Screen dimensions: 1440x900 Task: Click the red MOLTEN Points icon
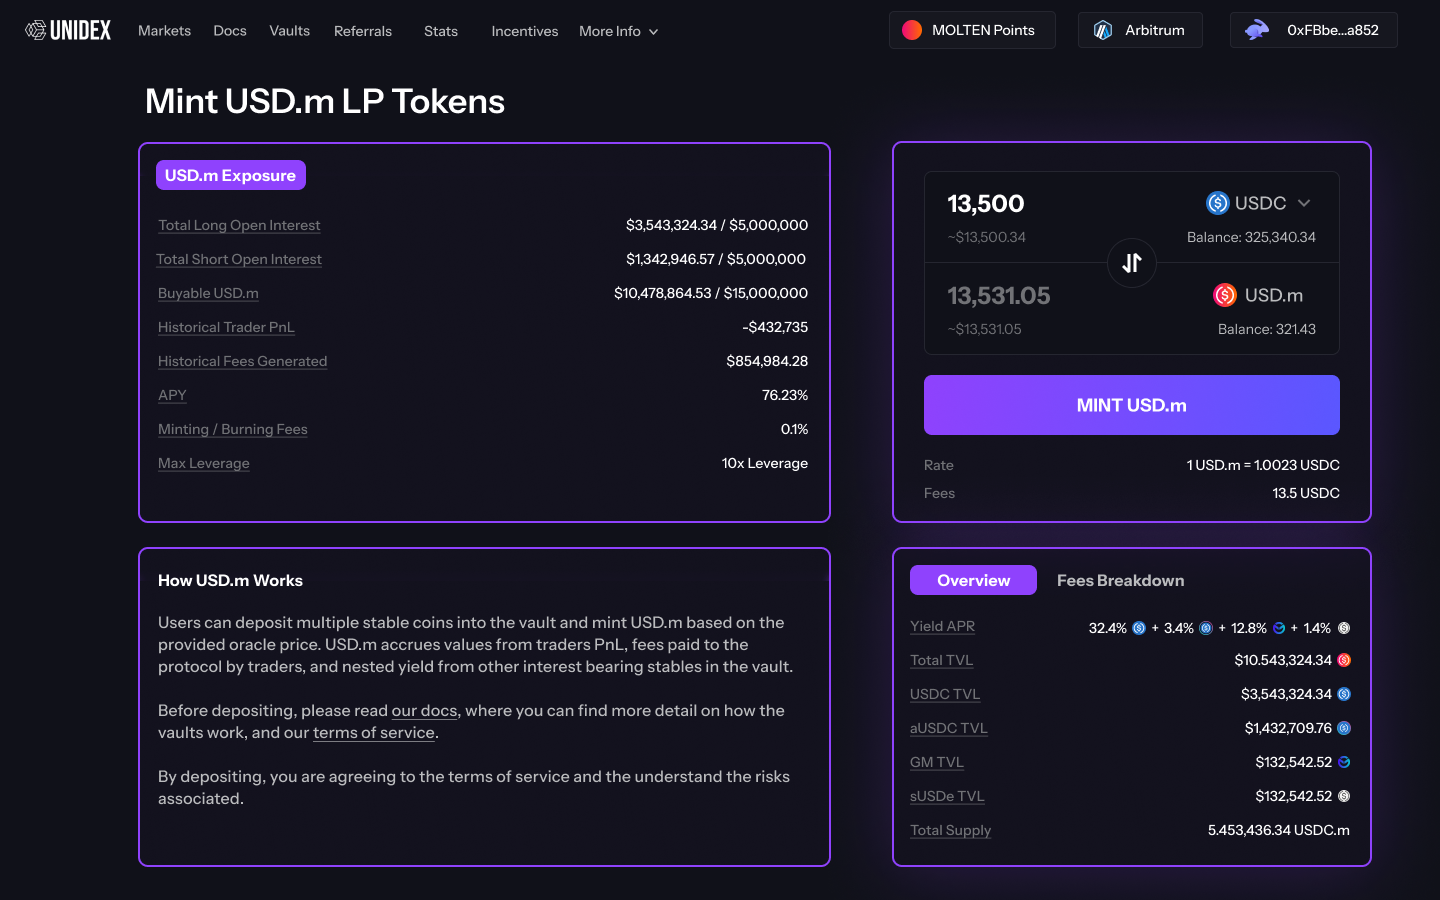point(912,30)
